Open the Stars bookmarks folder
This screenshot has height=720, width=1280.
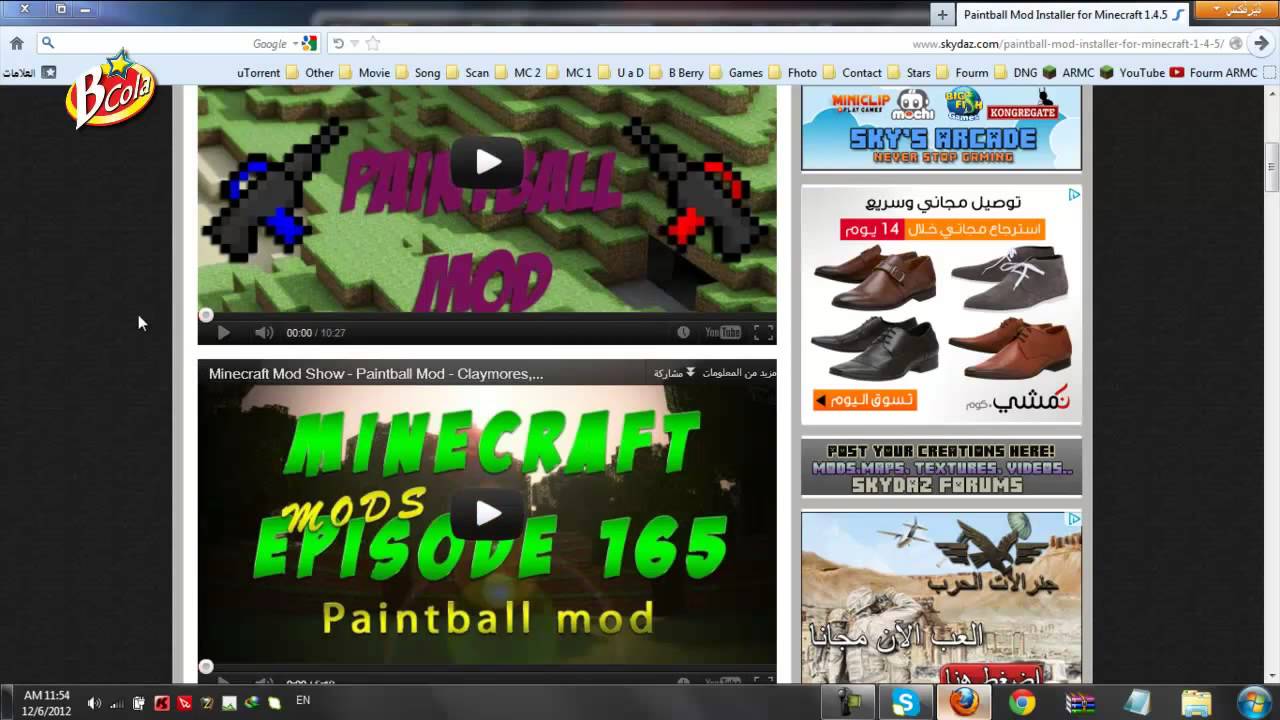(926, 72)
